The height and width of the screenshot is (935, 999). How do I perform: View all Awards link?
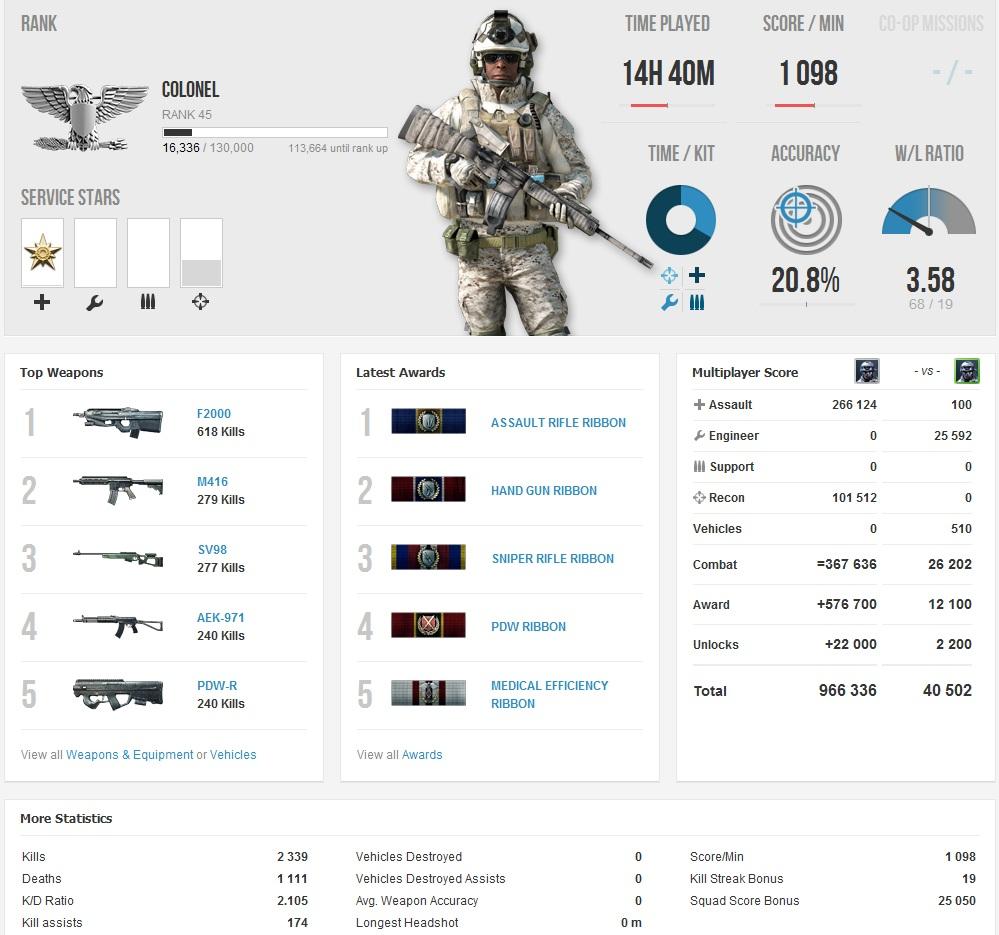point(422,755)
